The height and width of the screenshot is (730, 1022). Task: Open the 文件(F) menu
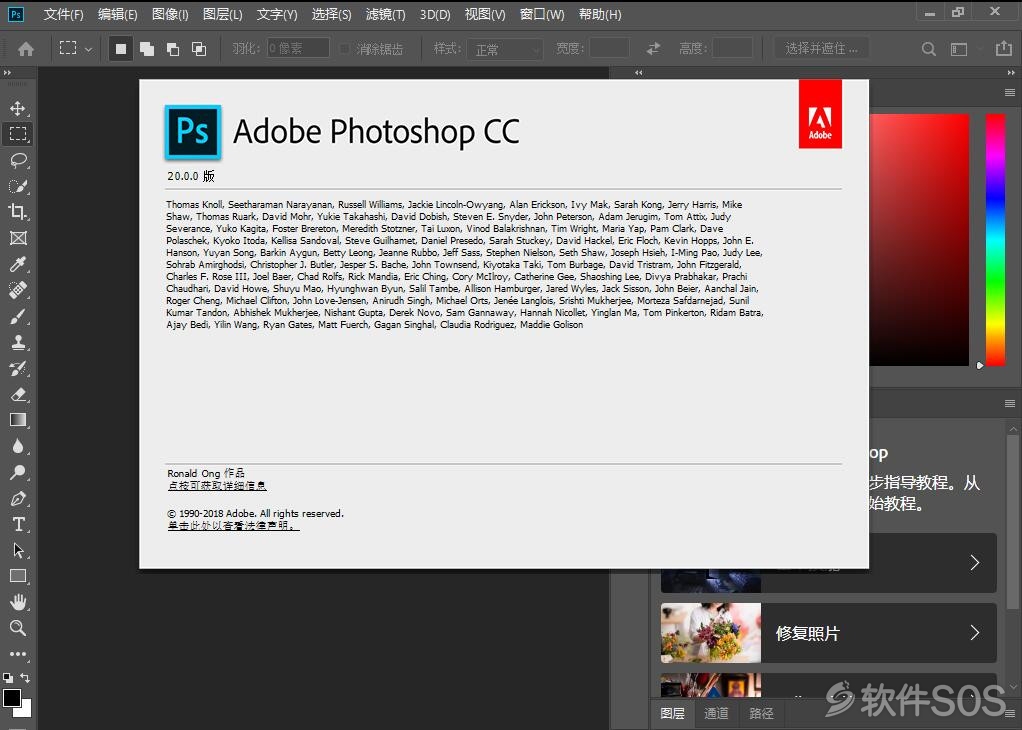pos(63,14)
